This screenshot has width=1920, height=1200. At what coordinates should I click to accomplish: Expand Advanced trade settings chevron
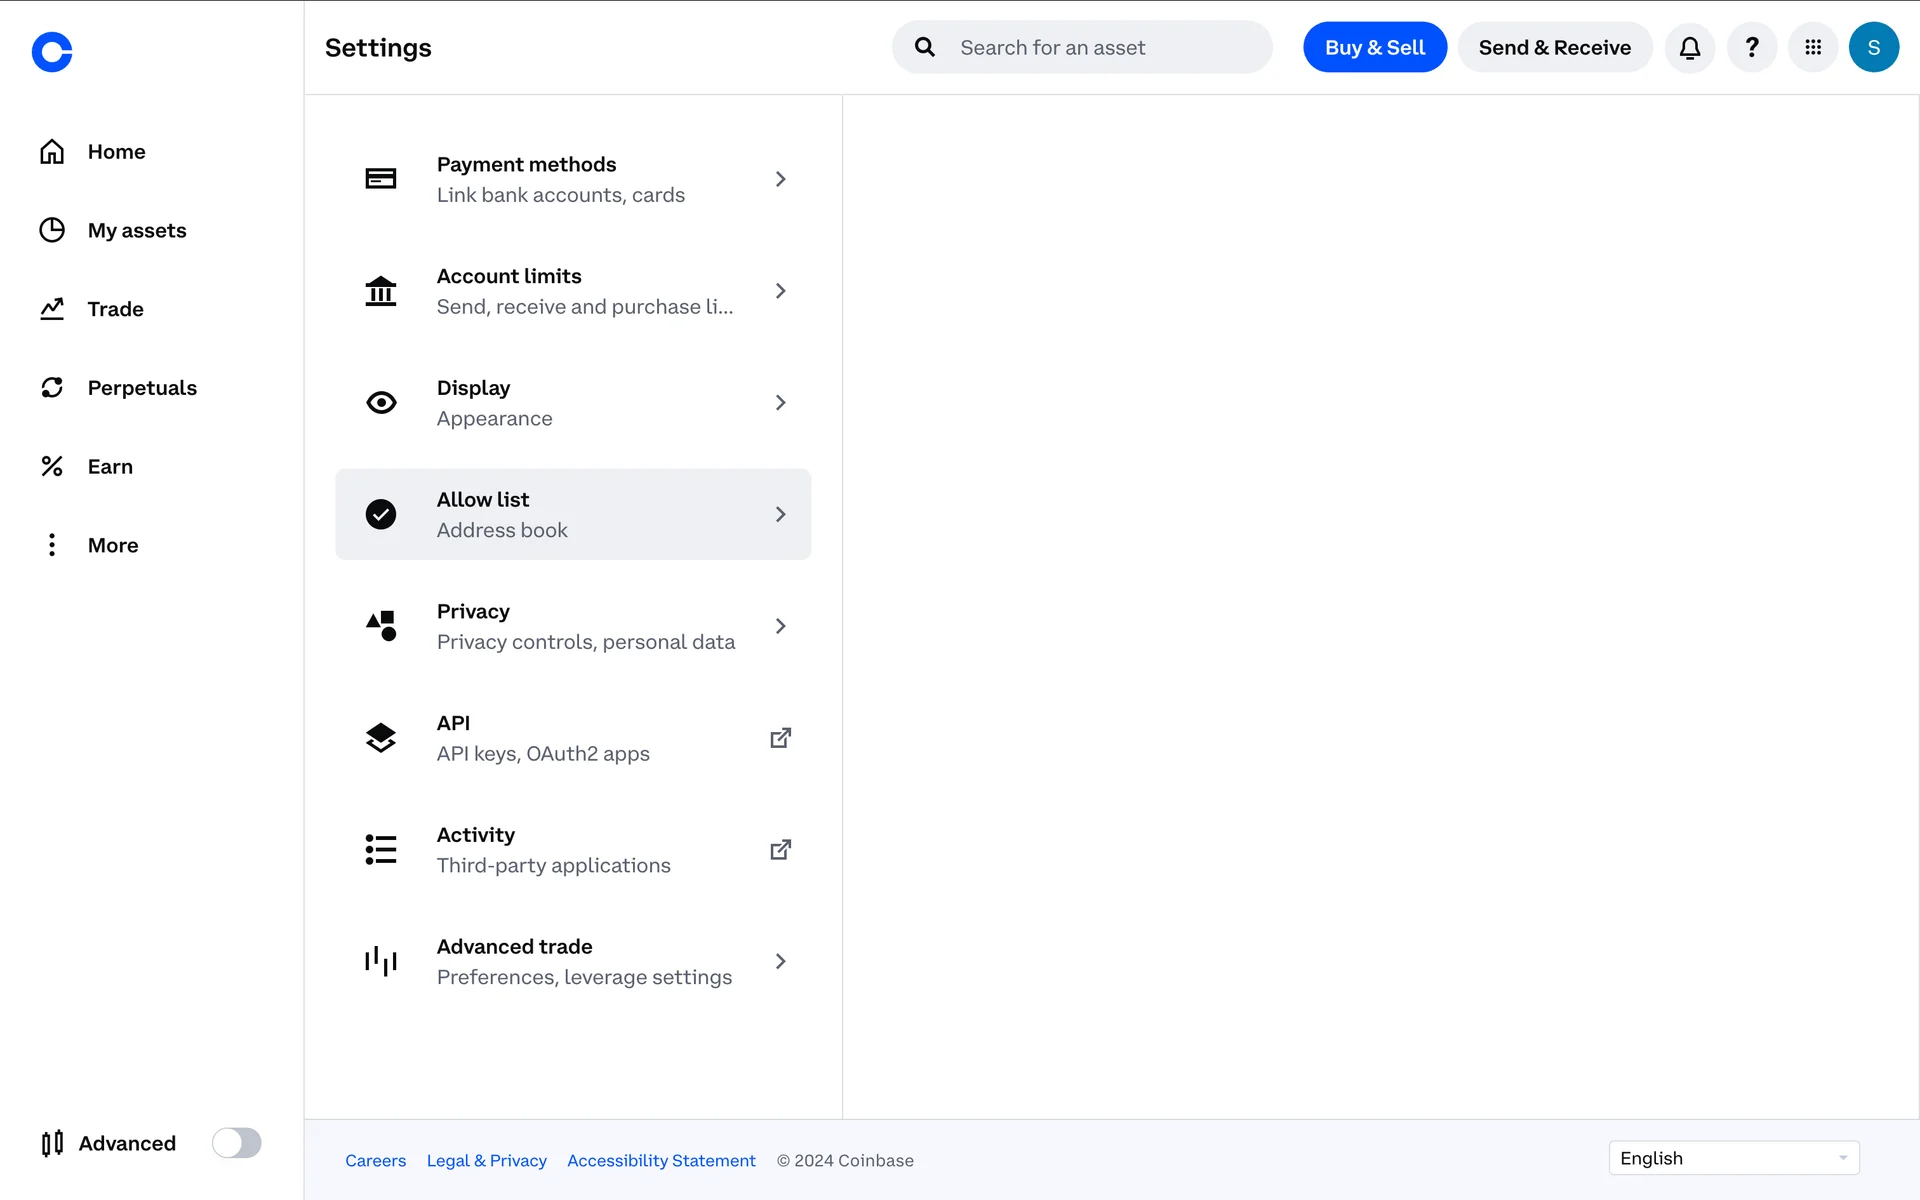tap(780, 961)
